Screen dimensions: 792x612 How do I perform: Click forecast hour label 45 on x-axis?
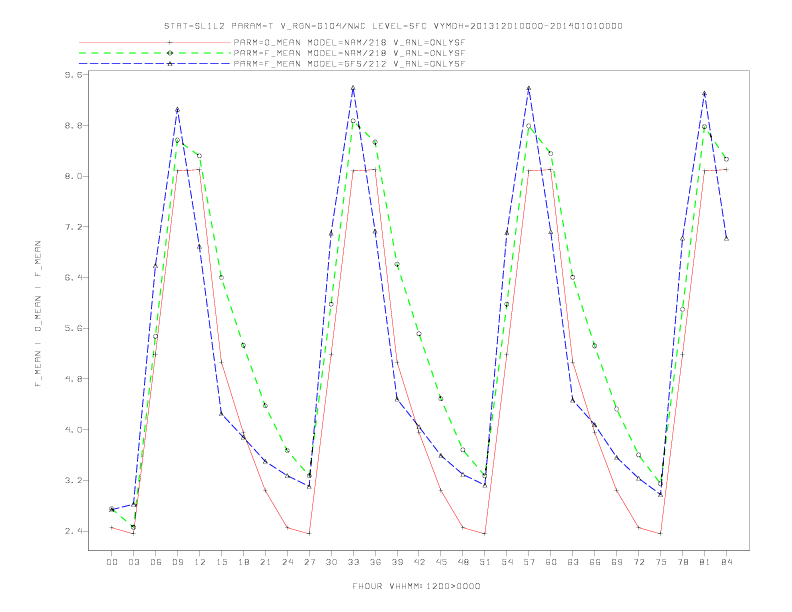pyautogui.click(x=441, y=562)
